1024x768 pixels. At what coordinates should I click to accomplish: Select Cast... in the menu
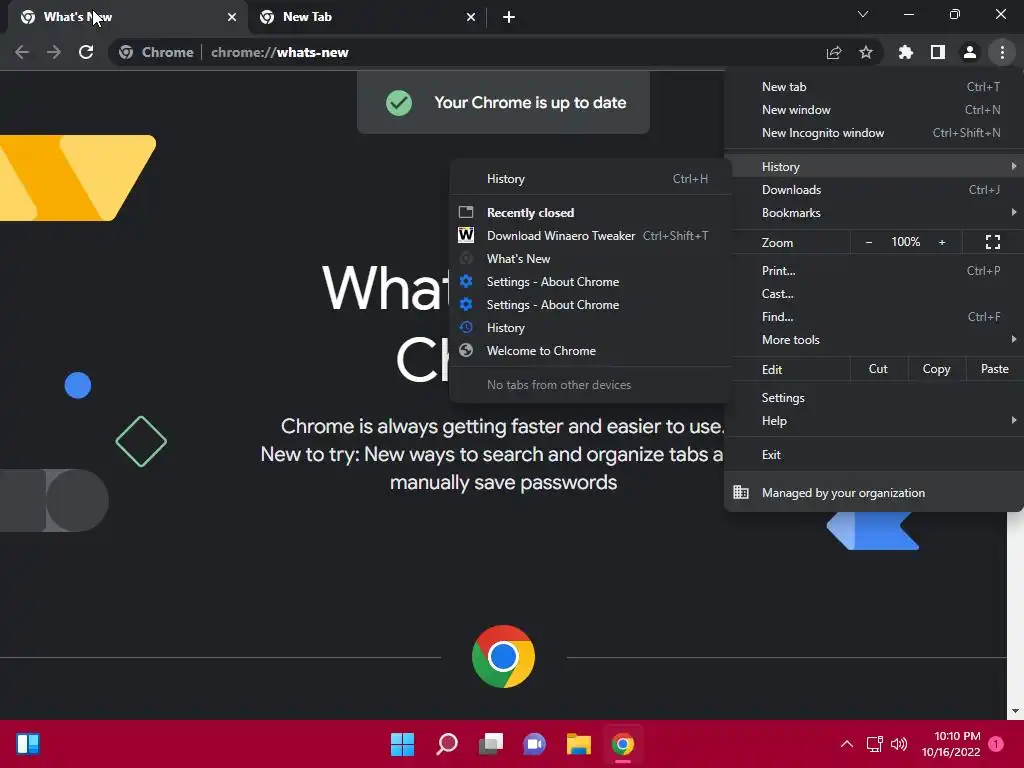[874, 294]
